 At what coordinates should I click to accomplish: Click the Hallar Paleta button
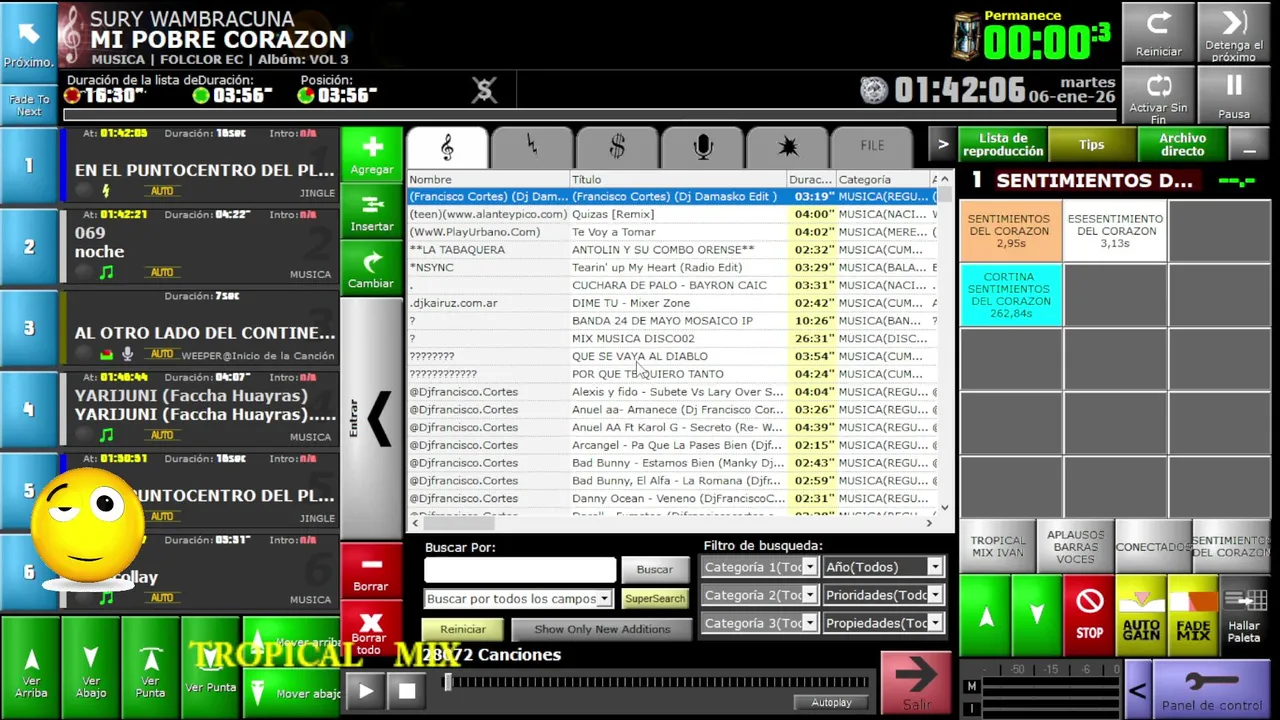coord(1245,616)
